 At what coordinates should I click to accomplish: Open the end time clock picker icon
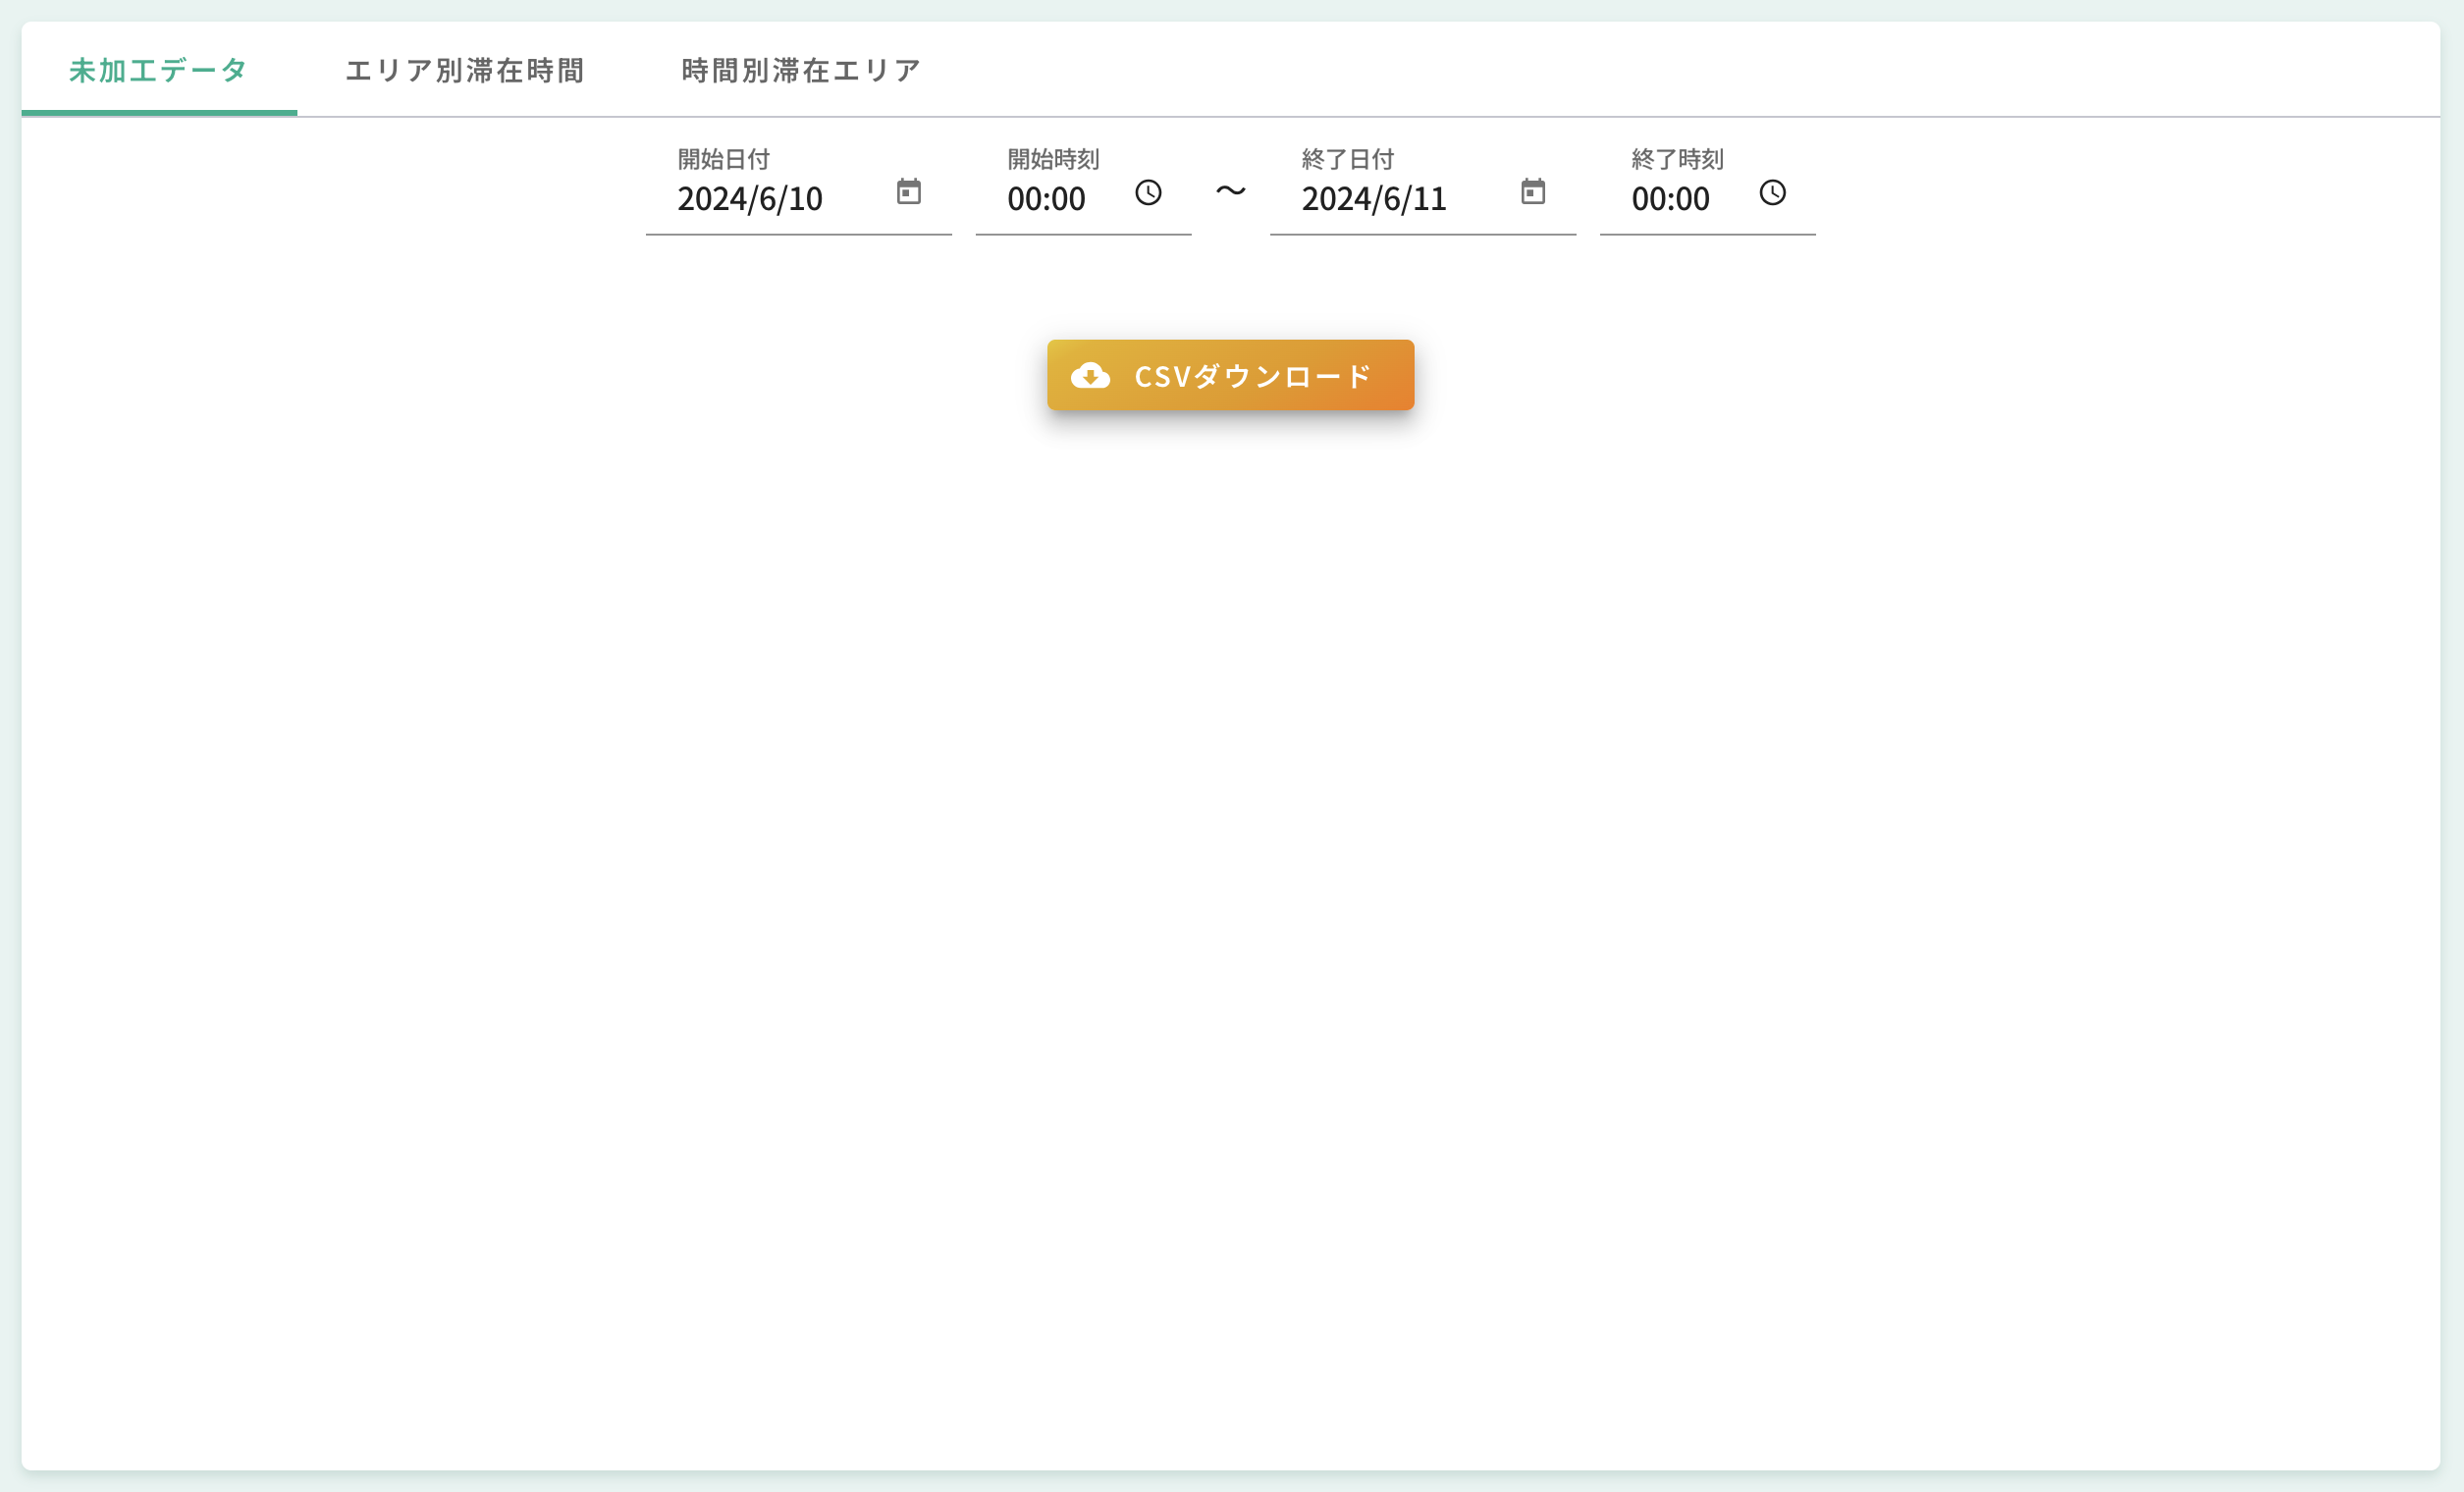click(1772, 193)
